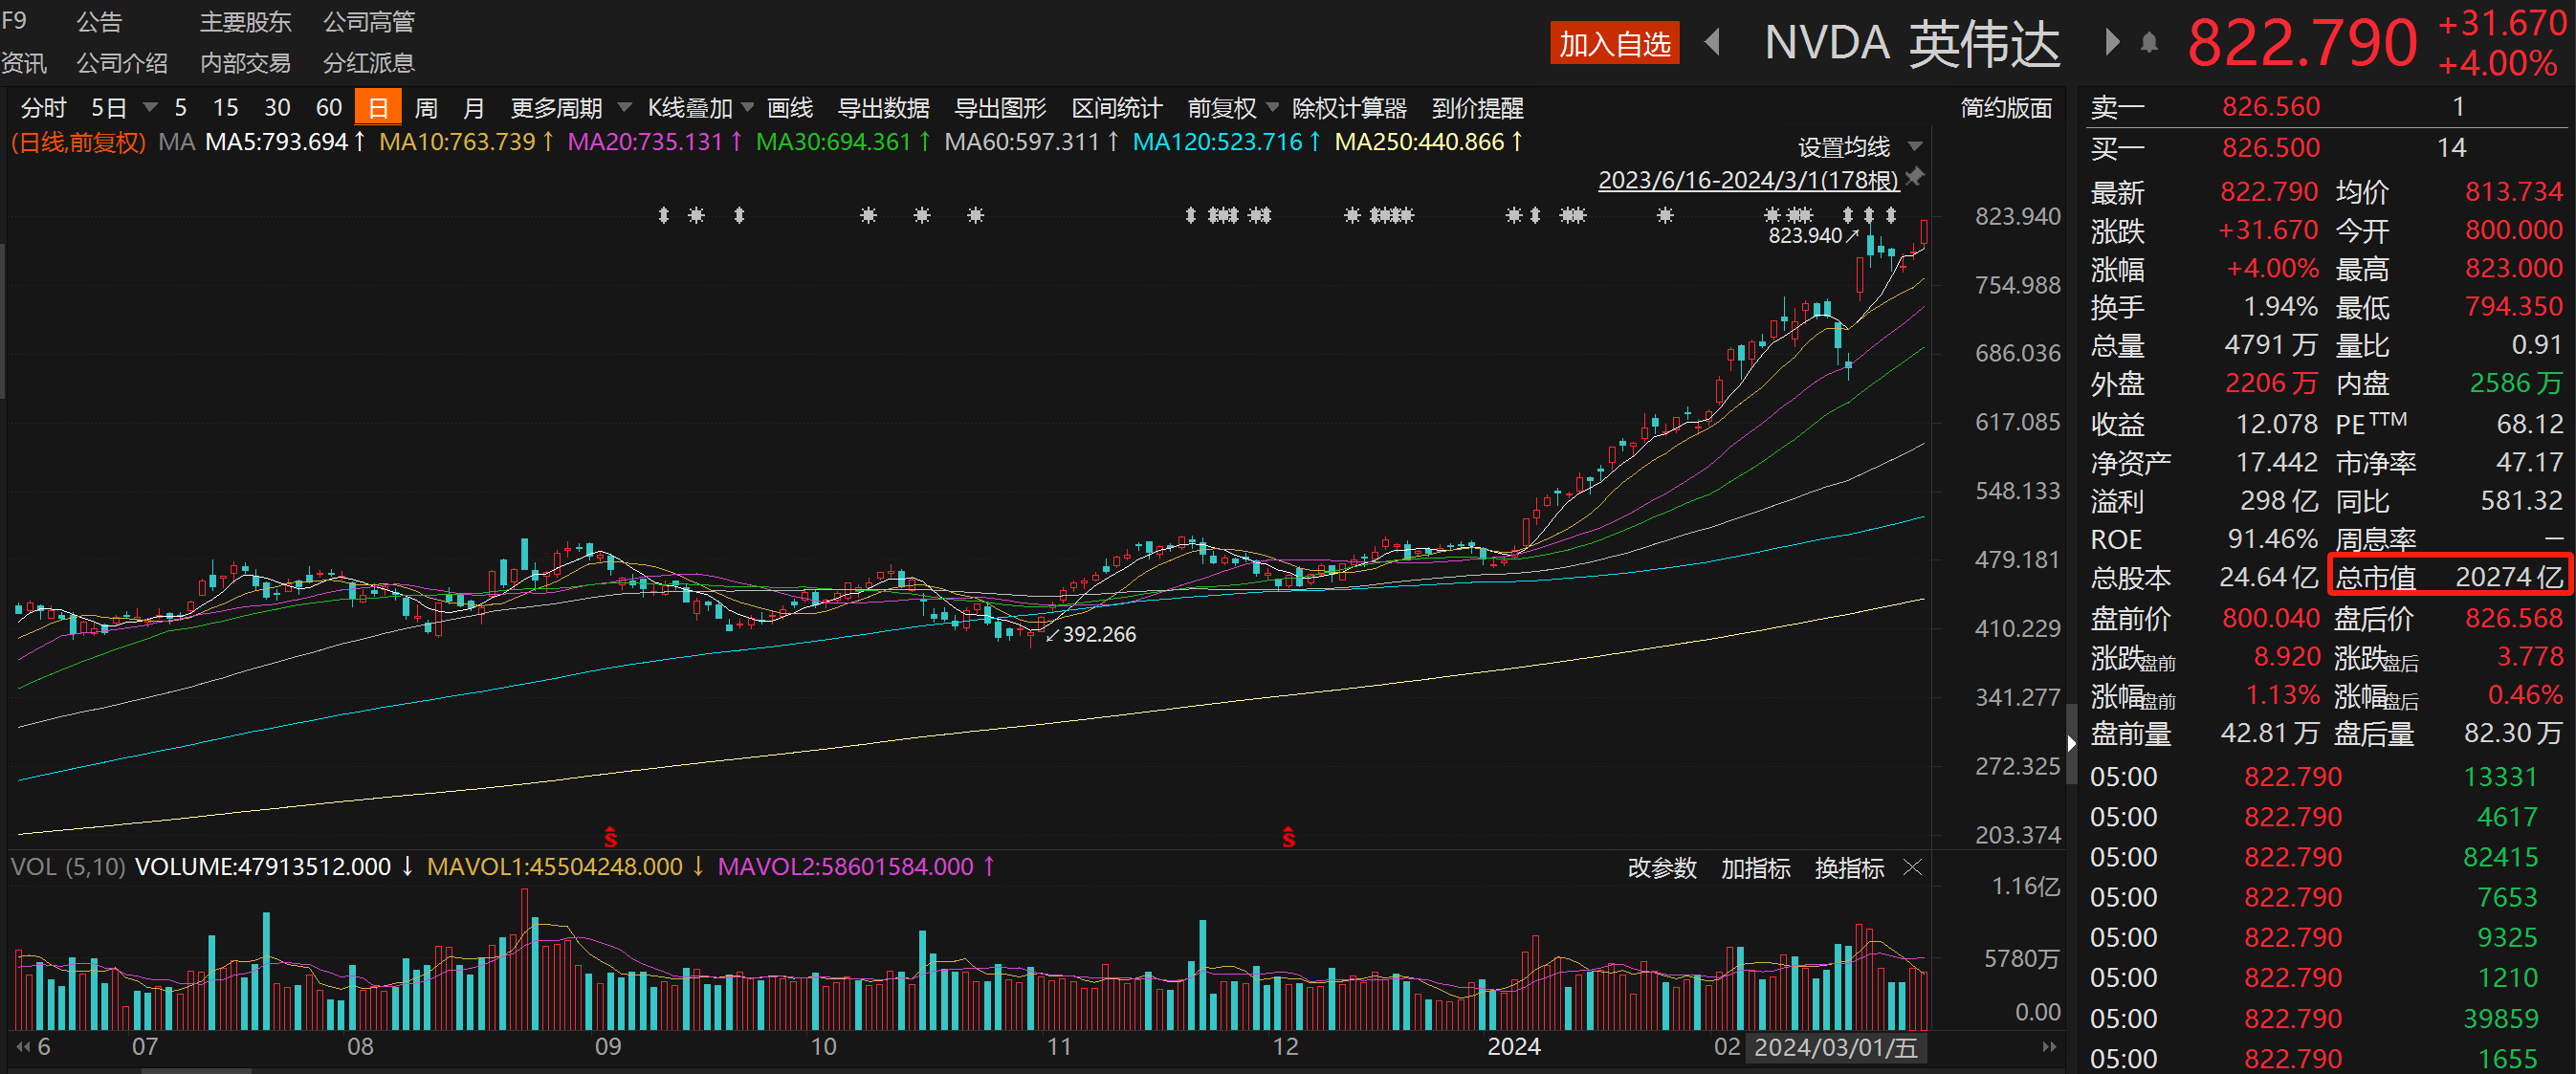
Task: Click the price alert bell icon
Action: pyautogui.click(x=2149, y=43)
